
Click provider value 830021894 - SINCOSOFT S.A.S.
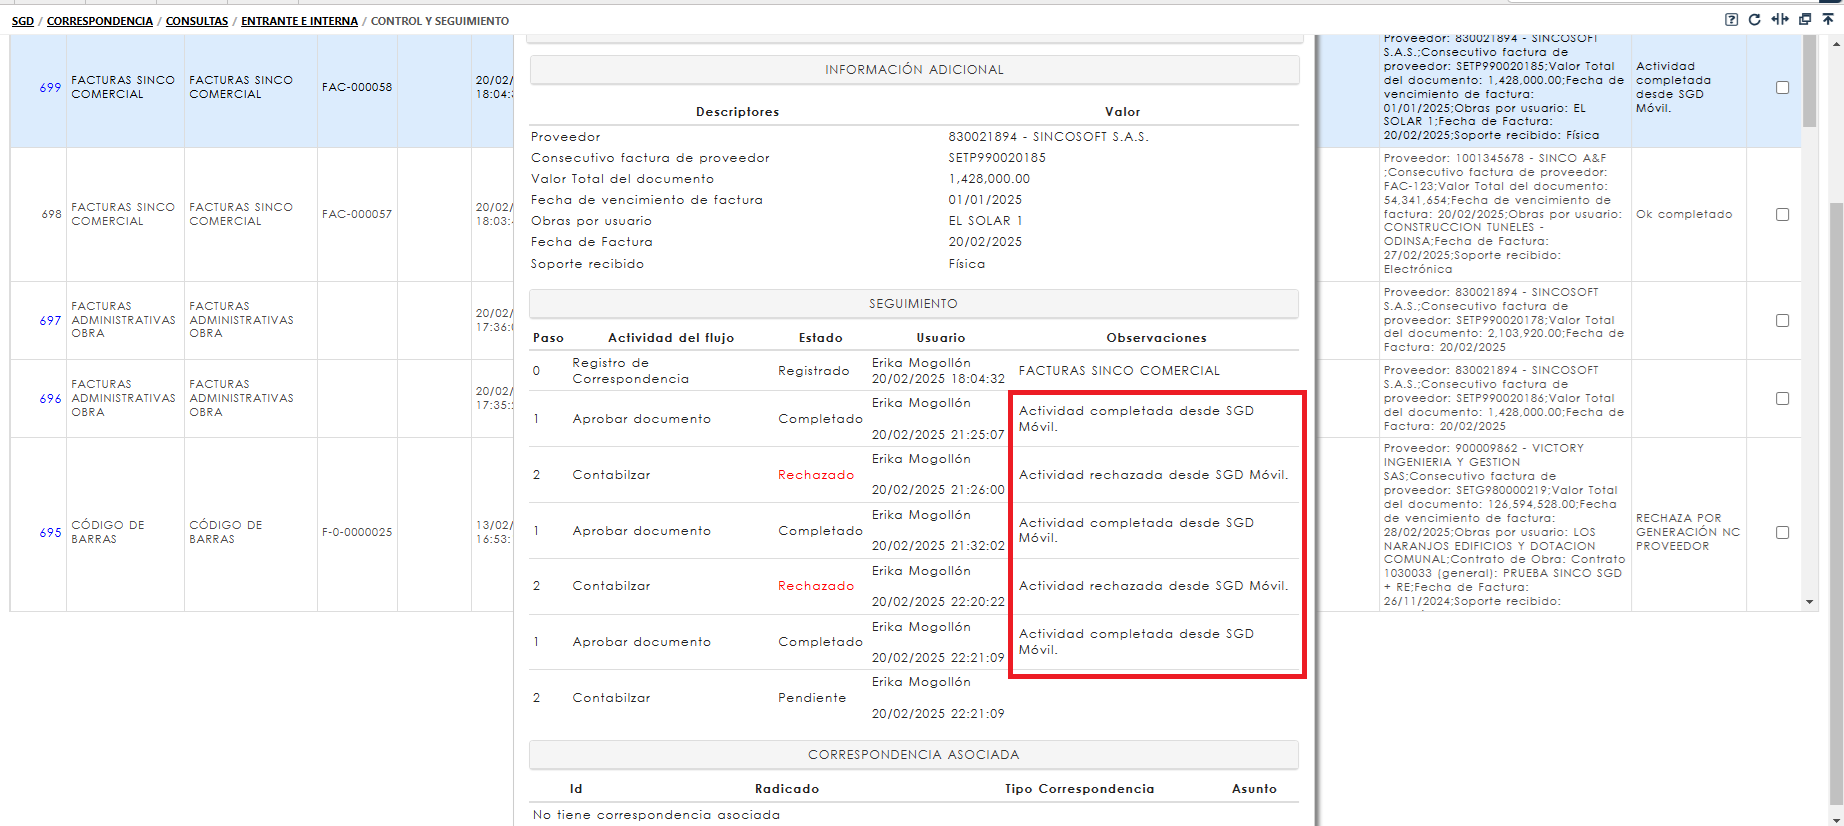pos(1048,137)
